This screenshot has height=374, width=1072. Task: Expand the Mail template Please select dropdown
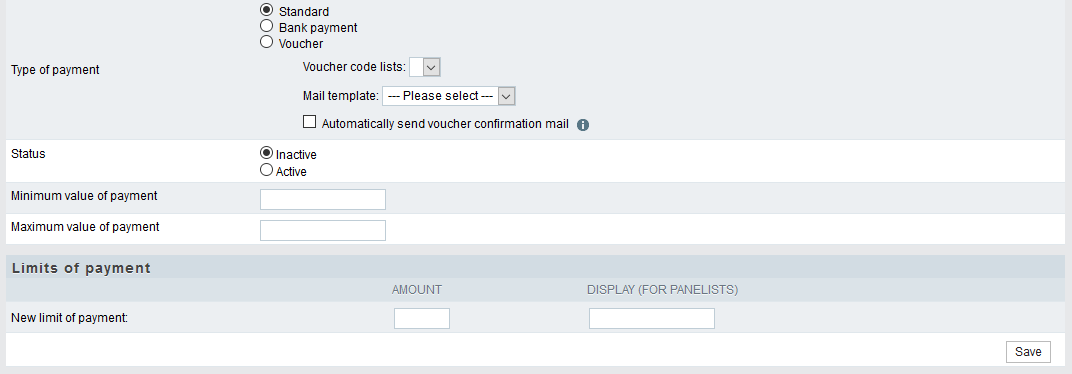[x=448, y=96]
